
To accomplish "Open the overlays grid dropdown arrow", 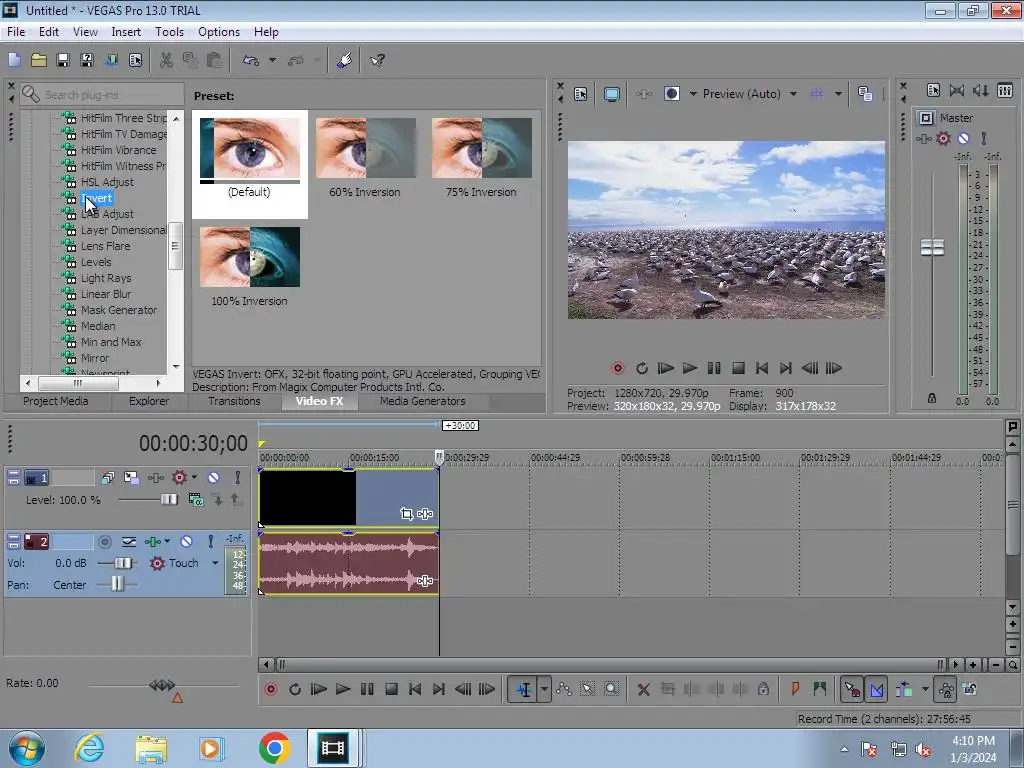I will coord(838,94).
